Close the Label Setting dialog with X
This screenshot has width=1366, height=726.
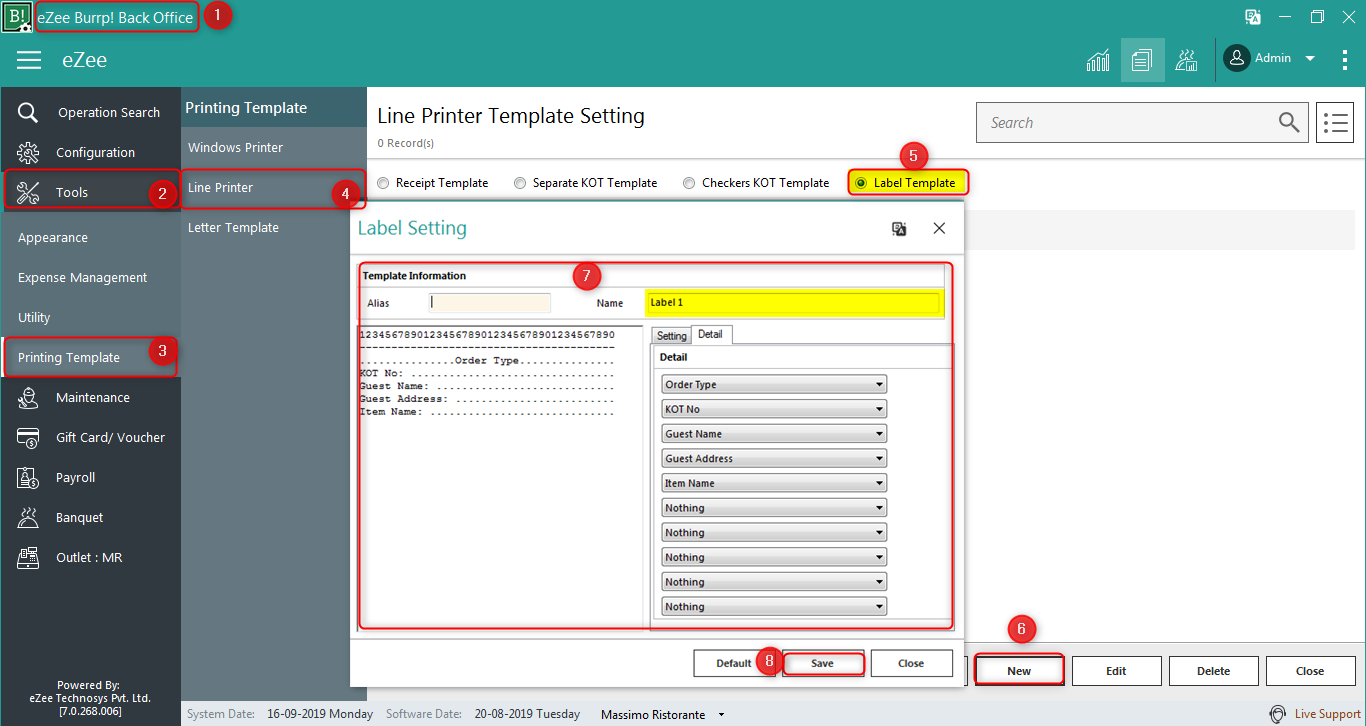(939, 228)
